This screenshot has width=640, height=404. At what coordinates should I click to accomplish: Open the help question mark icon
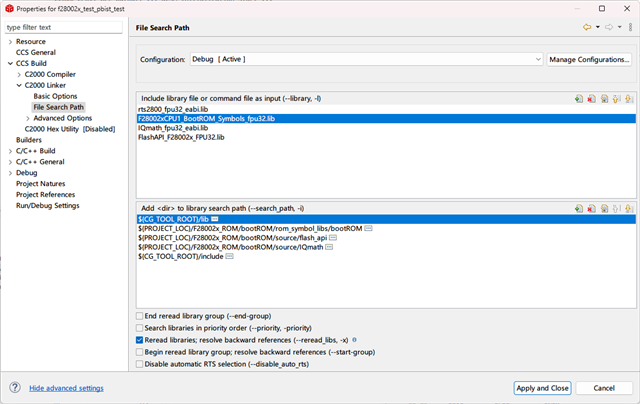coord(15,388)
